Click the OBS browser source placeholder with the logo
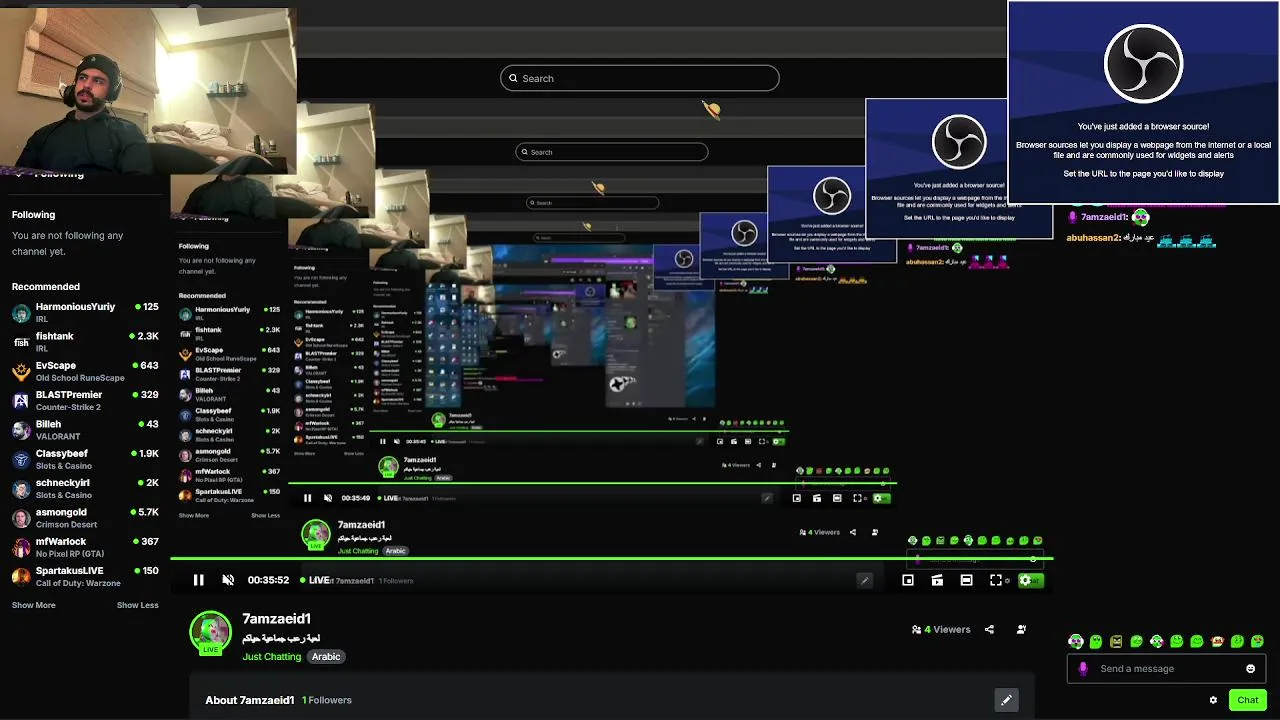 [x=1143, y=102]
